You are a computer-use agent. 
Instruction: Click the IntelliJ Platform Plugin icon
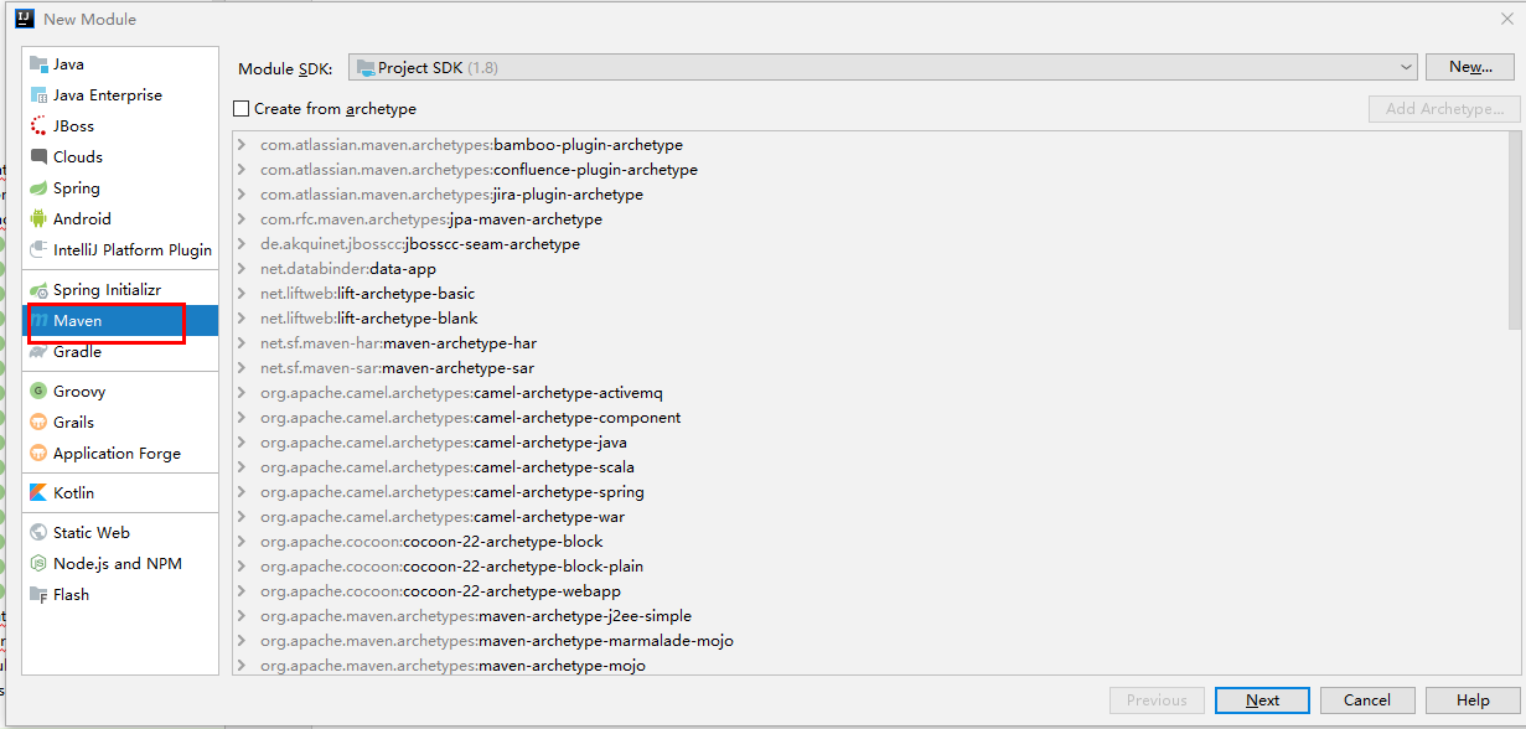click(x=39, y=250)
